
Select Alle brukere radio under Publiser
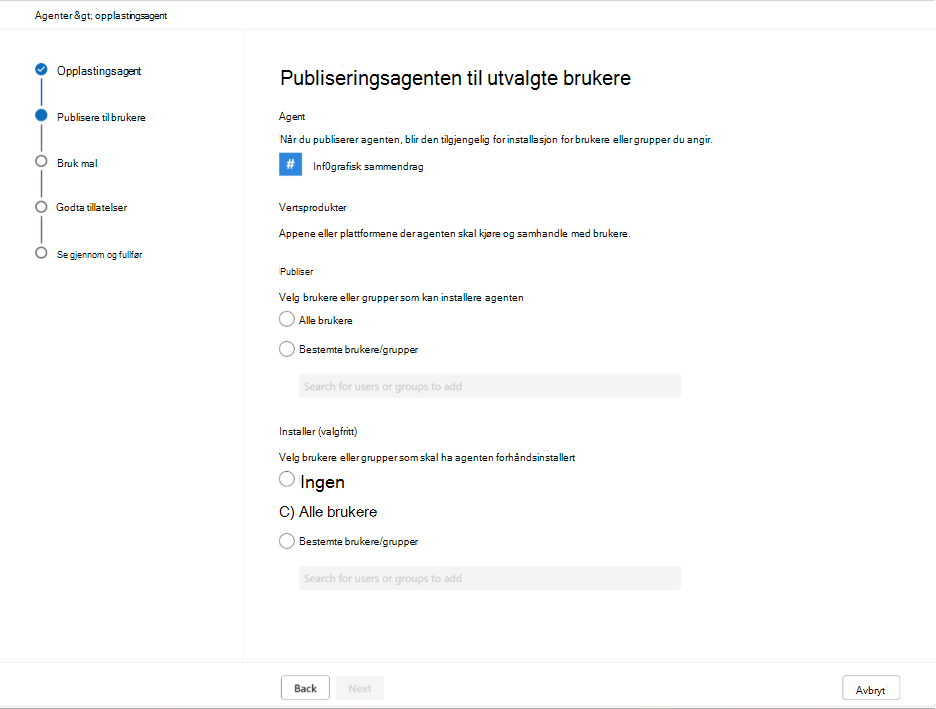click(287, 319)
